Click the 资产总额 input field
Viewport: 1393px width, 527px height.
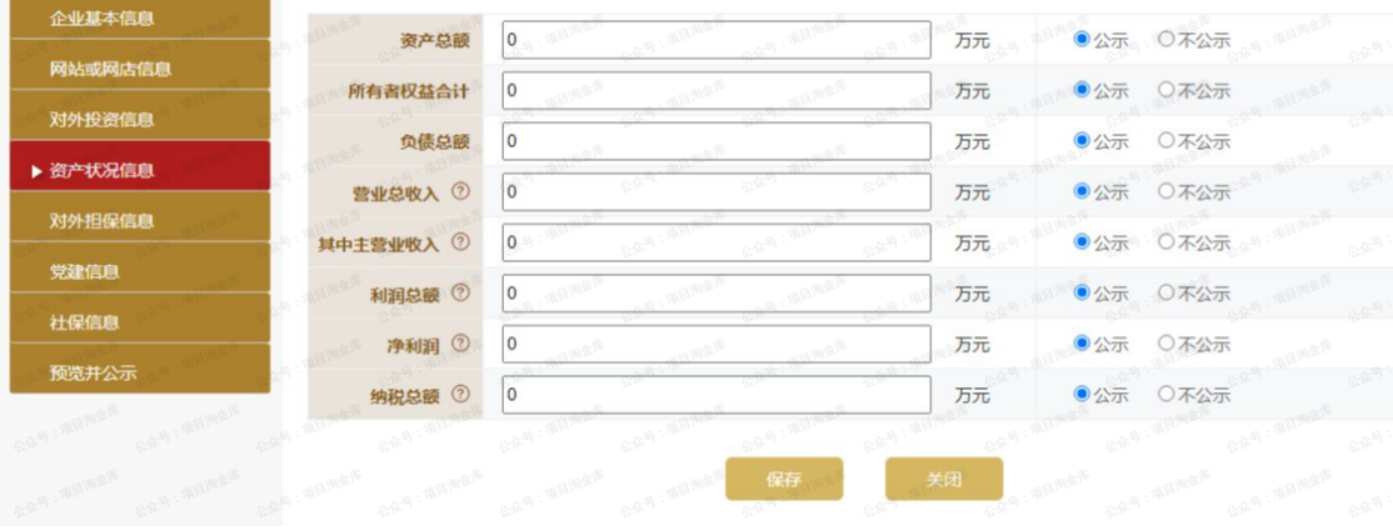[x=716, y=40]
